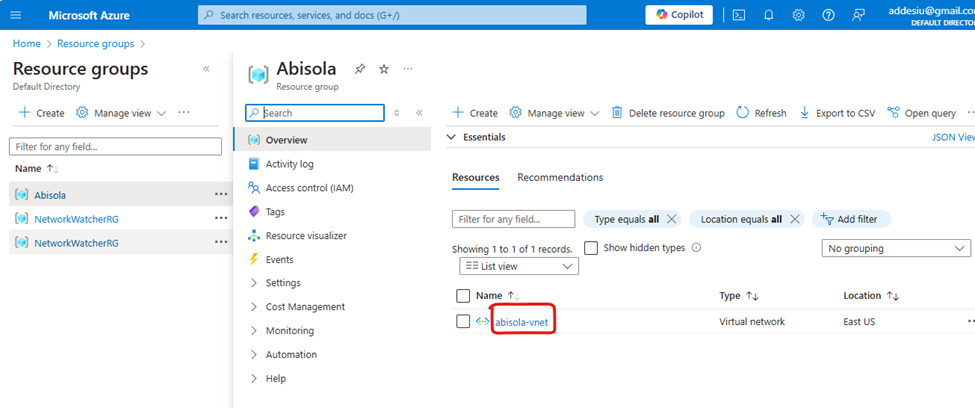
Task: Select the abisola-vnet row checkbox
Action: [x=463, y=321]
